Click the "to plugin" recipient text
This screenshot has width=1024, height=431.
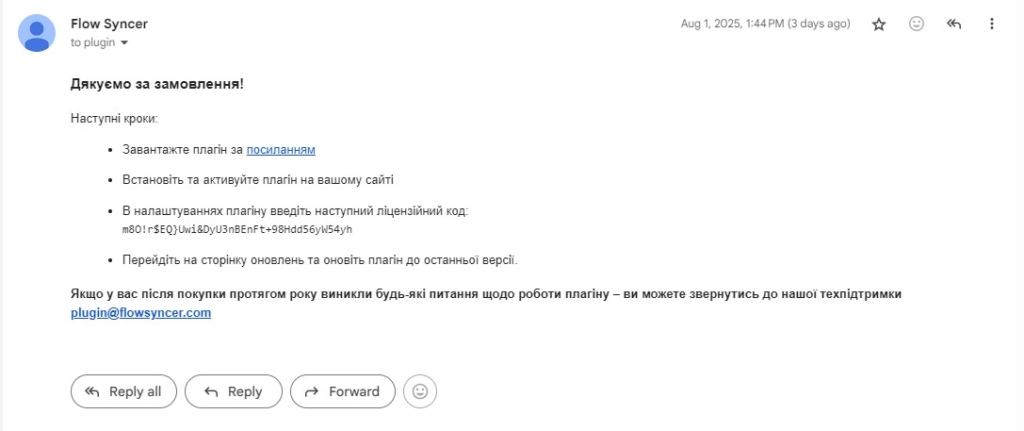click(93, 43)
